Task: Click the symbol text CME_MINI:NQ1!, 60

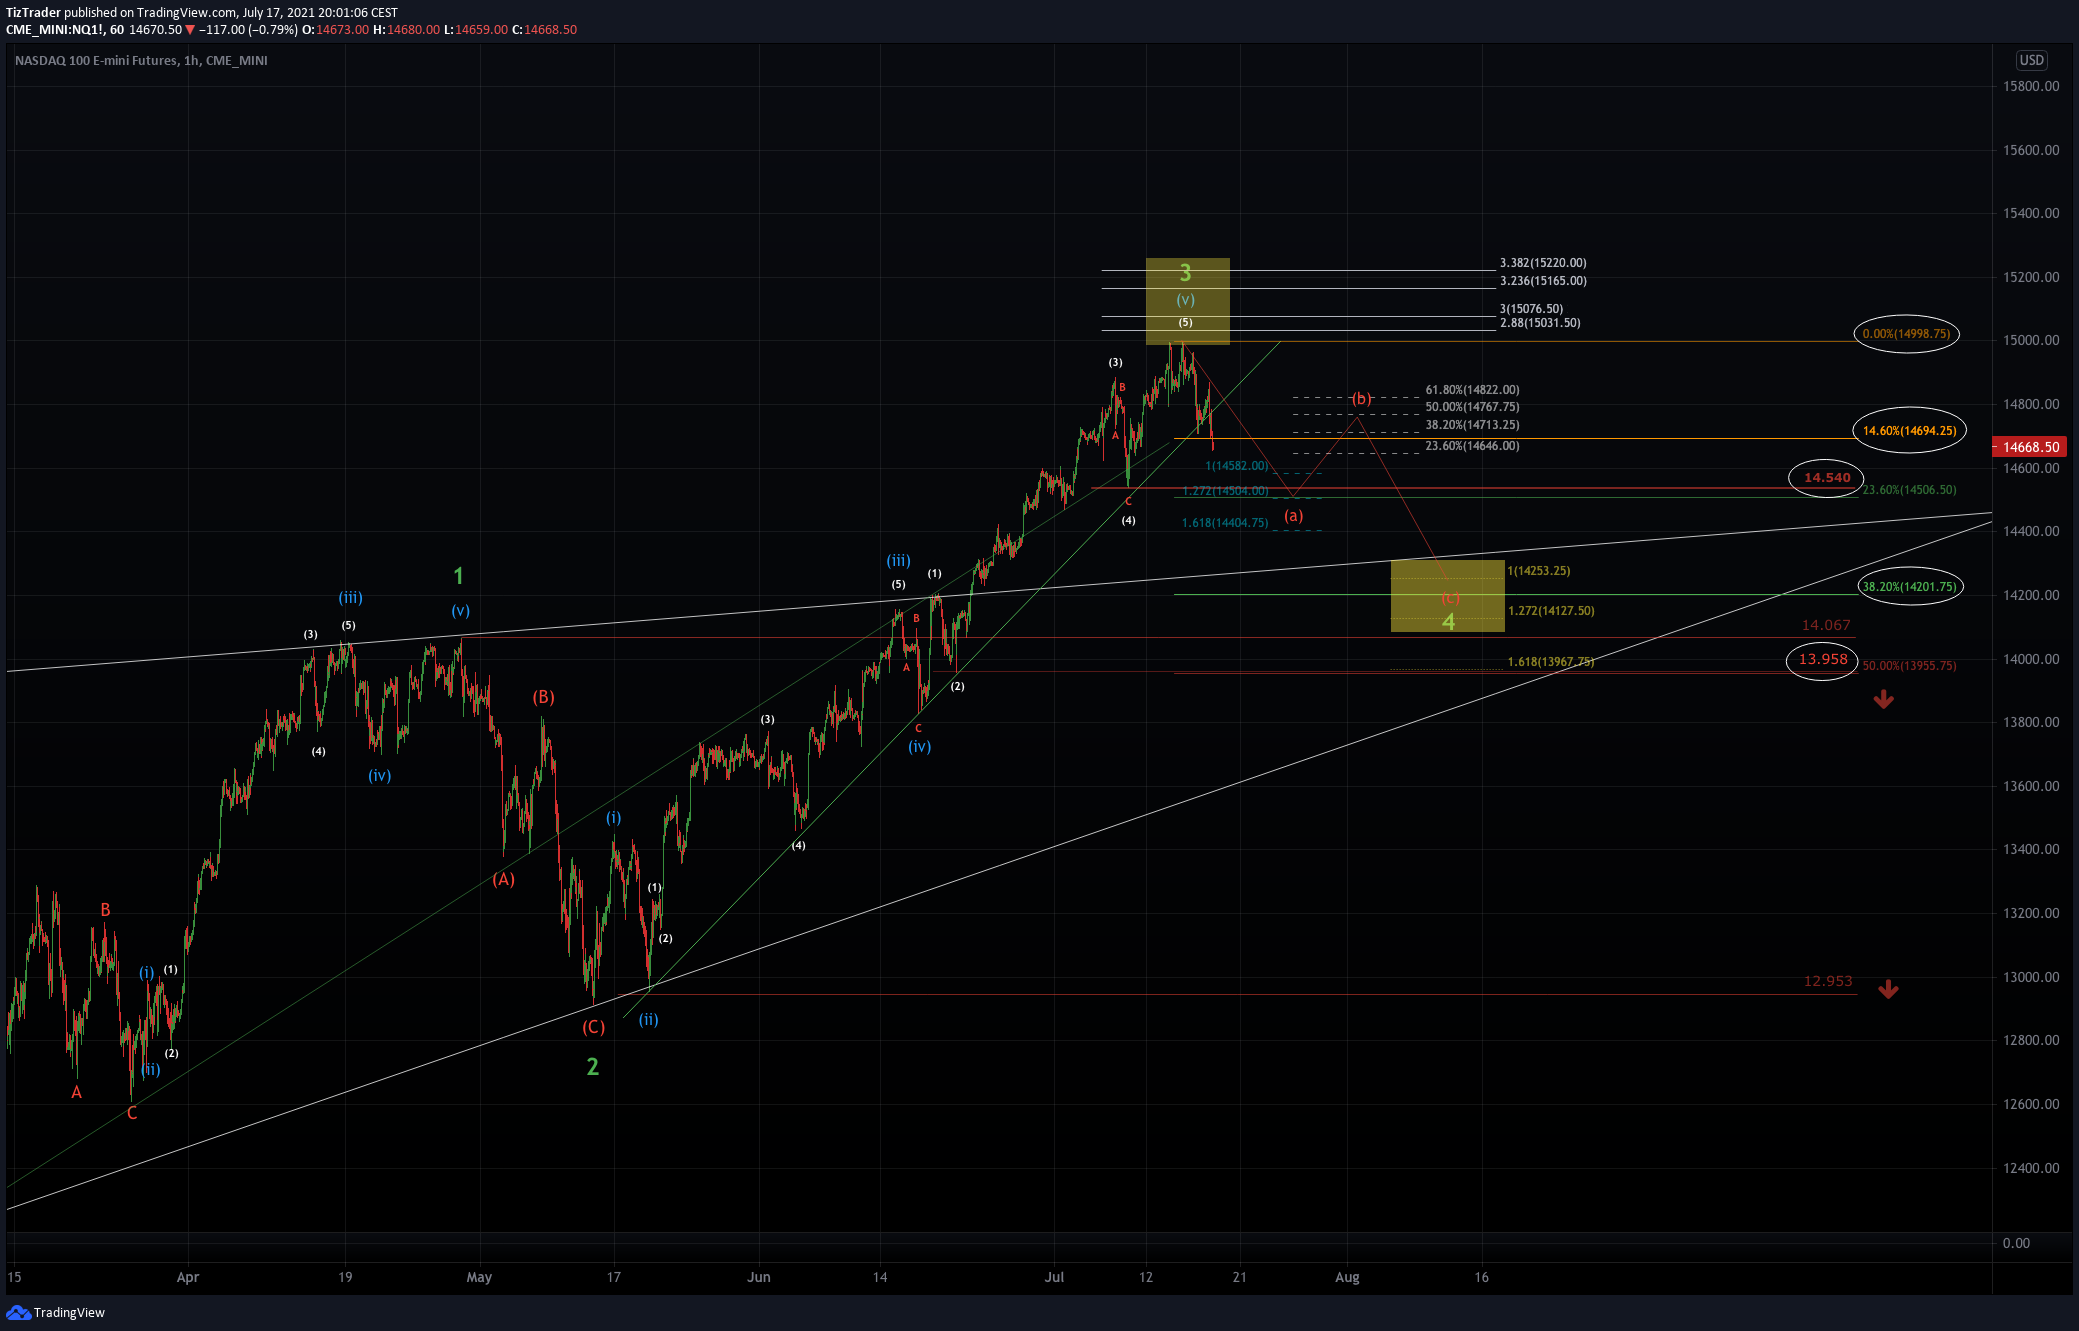Action: click(65, 30)
